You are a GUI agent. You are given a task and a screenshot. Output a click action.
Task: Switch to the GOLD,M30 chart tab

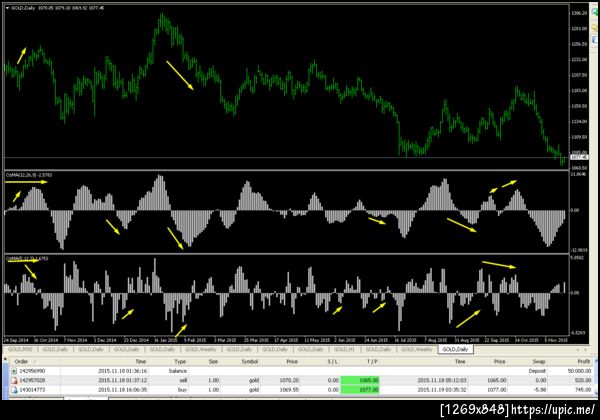click(x=20, y=349)
